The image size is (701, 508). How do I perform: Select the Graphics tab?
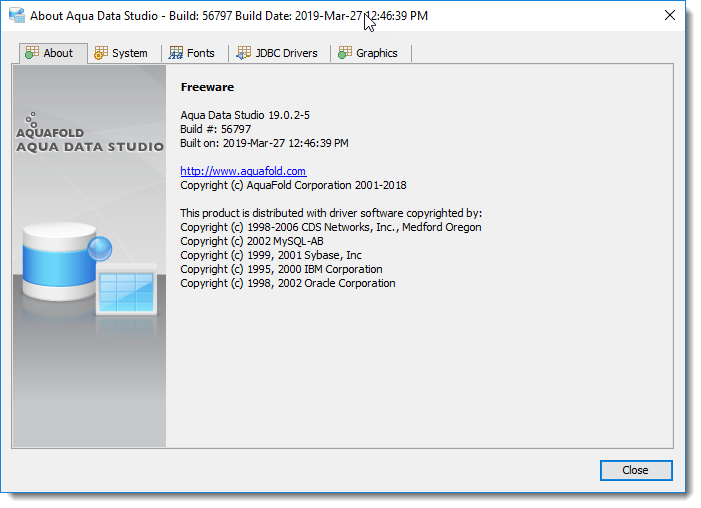[x=371, y=53]
